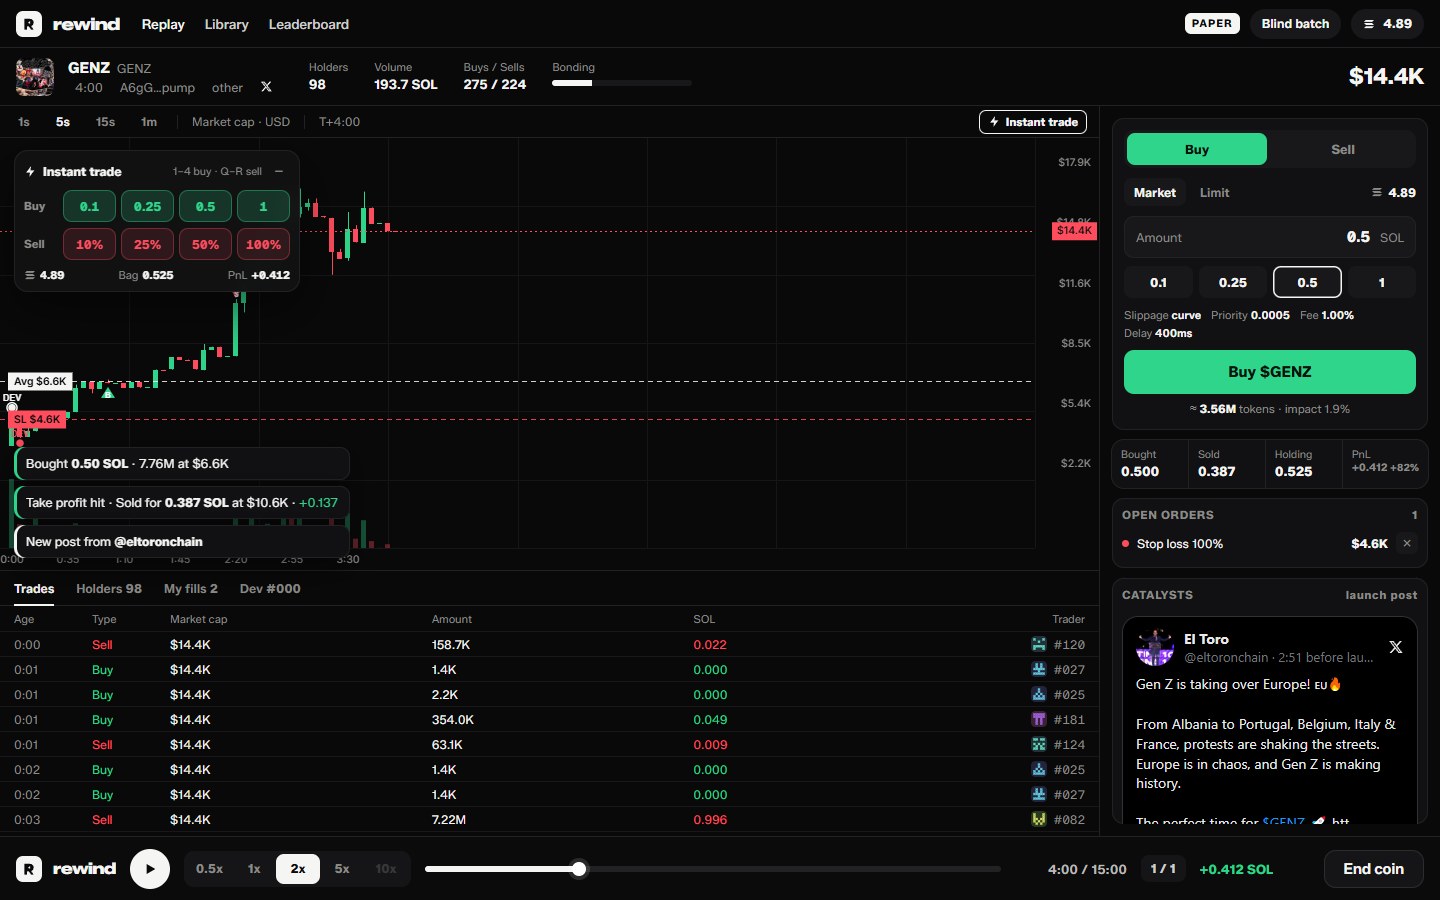The height and width of the screenshot is (900, 1440).
Task: Click trader avatar icon for #124
Action: pyautogui.click(x=1039, y=744)
